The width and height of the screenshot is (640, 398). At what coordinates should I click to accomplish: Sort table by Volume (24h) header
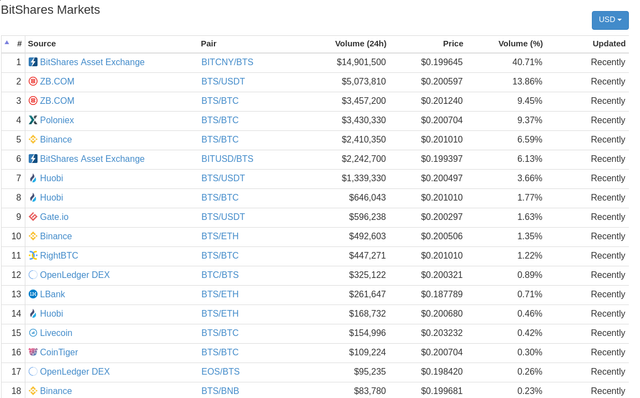(360, 44)
